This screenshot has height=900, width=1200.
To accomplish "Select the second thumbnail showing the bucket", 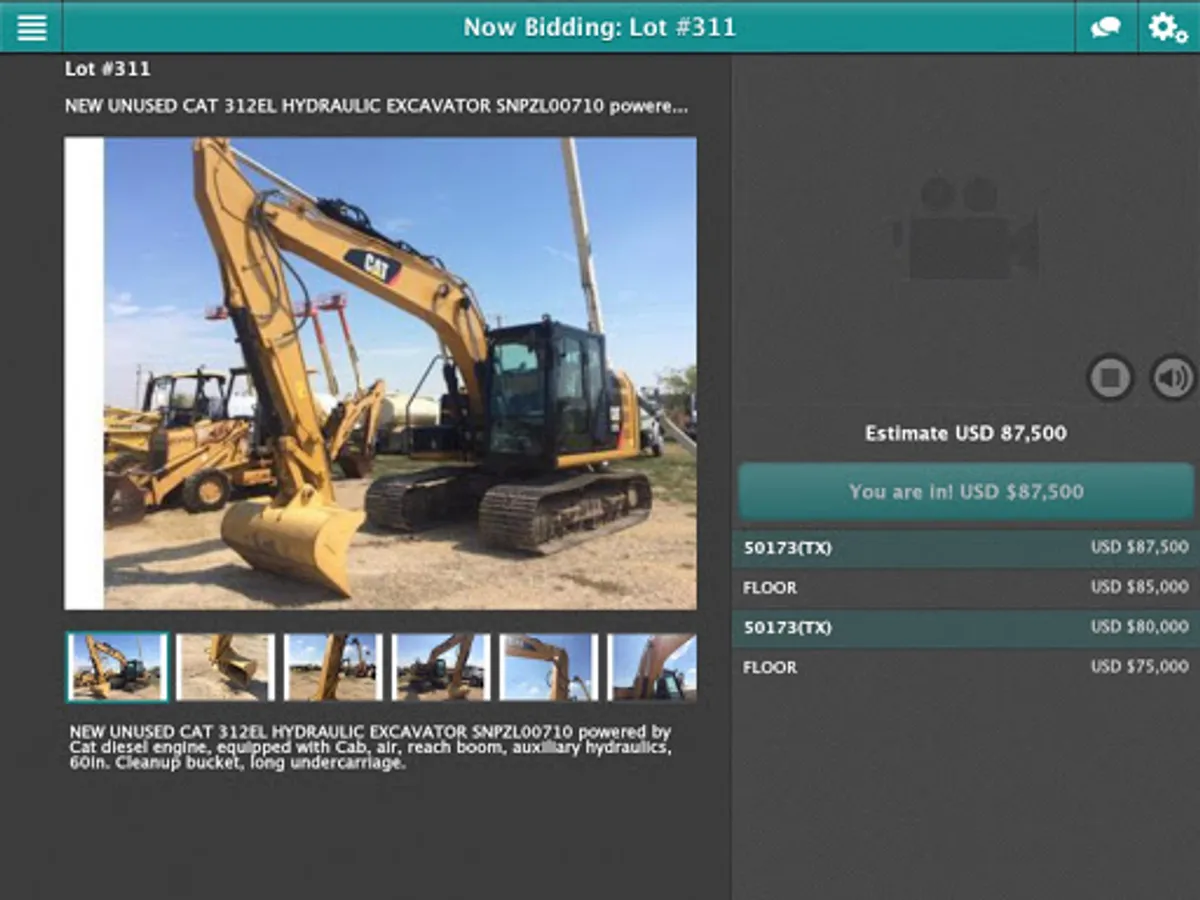I will coord(226,666).
